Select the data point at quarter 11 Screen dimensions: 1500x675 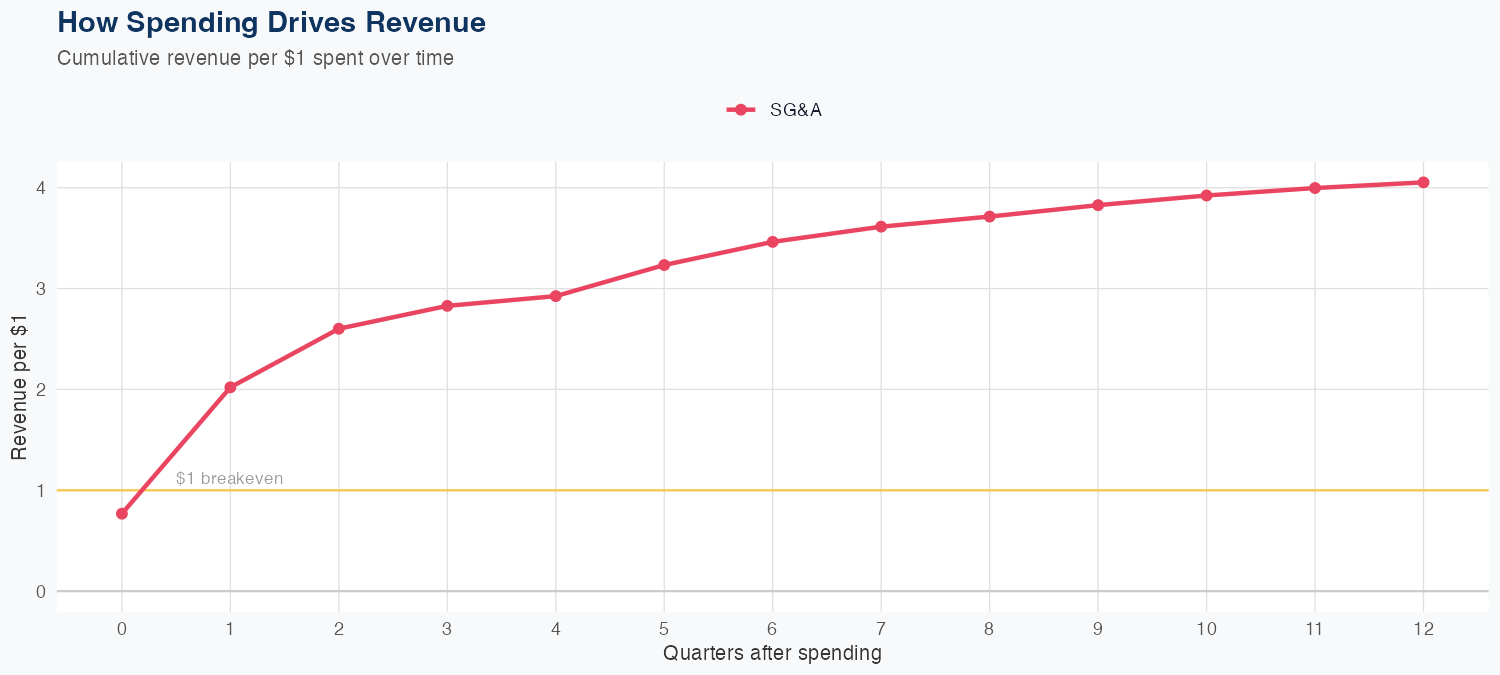[1315, 188]
